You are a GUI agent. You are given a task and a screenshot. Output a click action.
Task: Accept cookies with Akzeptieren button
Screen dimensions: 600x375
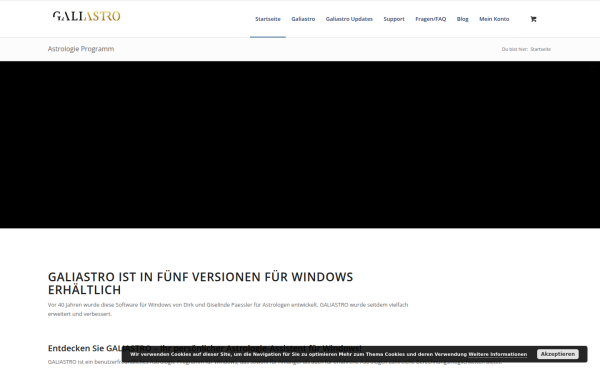558,354
